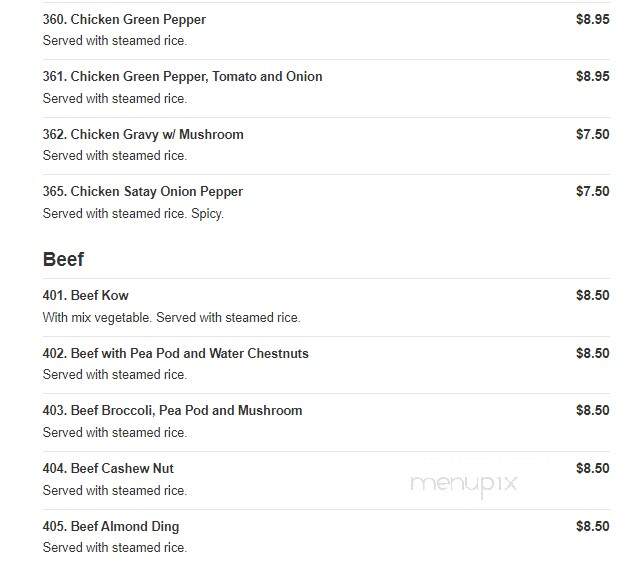The height and width of the screenshot is (566, 643).
Task: Click the $8.50 price for item 402
Action: [x=593, y=353]
